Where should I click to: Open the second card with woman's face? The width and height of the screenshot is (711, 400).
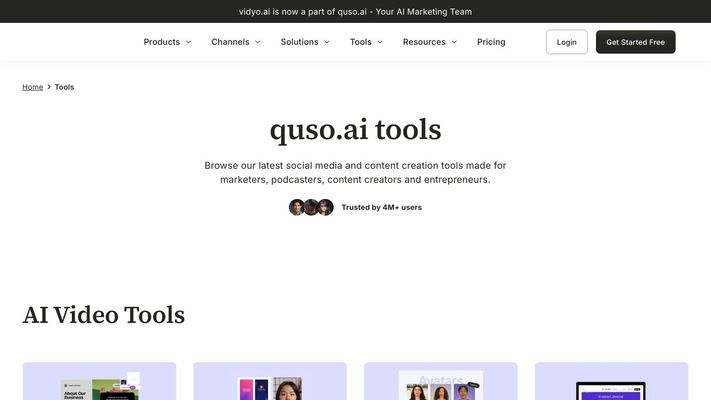coord(270,381)
